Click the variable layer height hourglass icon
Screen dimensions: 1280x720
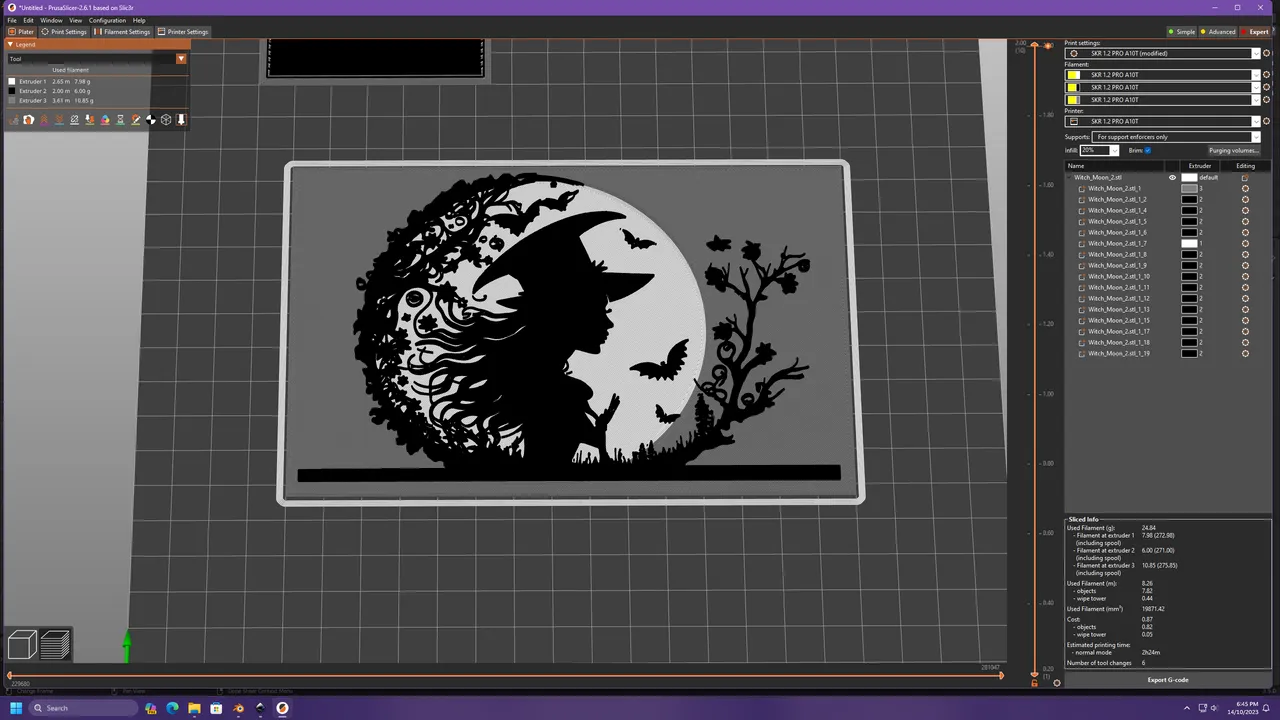click(x=120, y=119)
